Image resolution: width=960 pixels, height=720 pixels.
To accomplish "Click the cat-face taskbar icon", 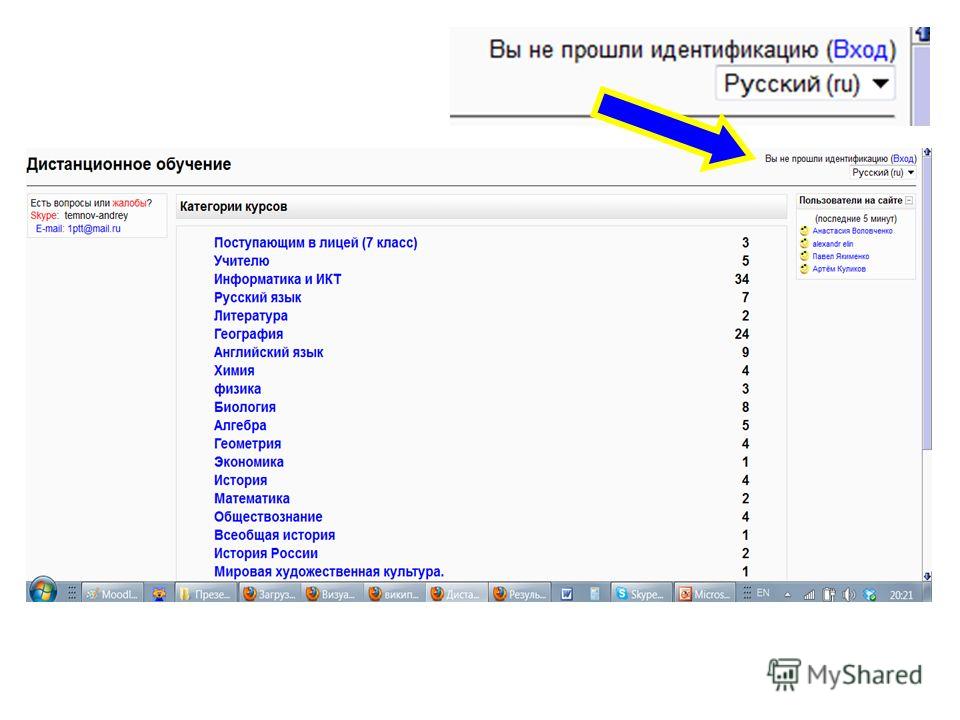I will [x=159, y=594].
